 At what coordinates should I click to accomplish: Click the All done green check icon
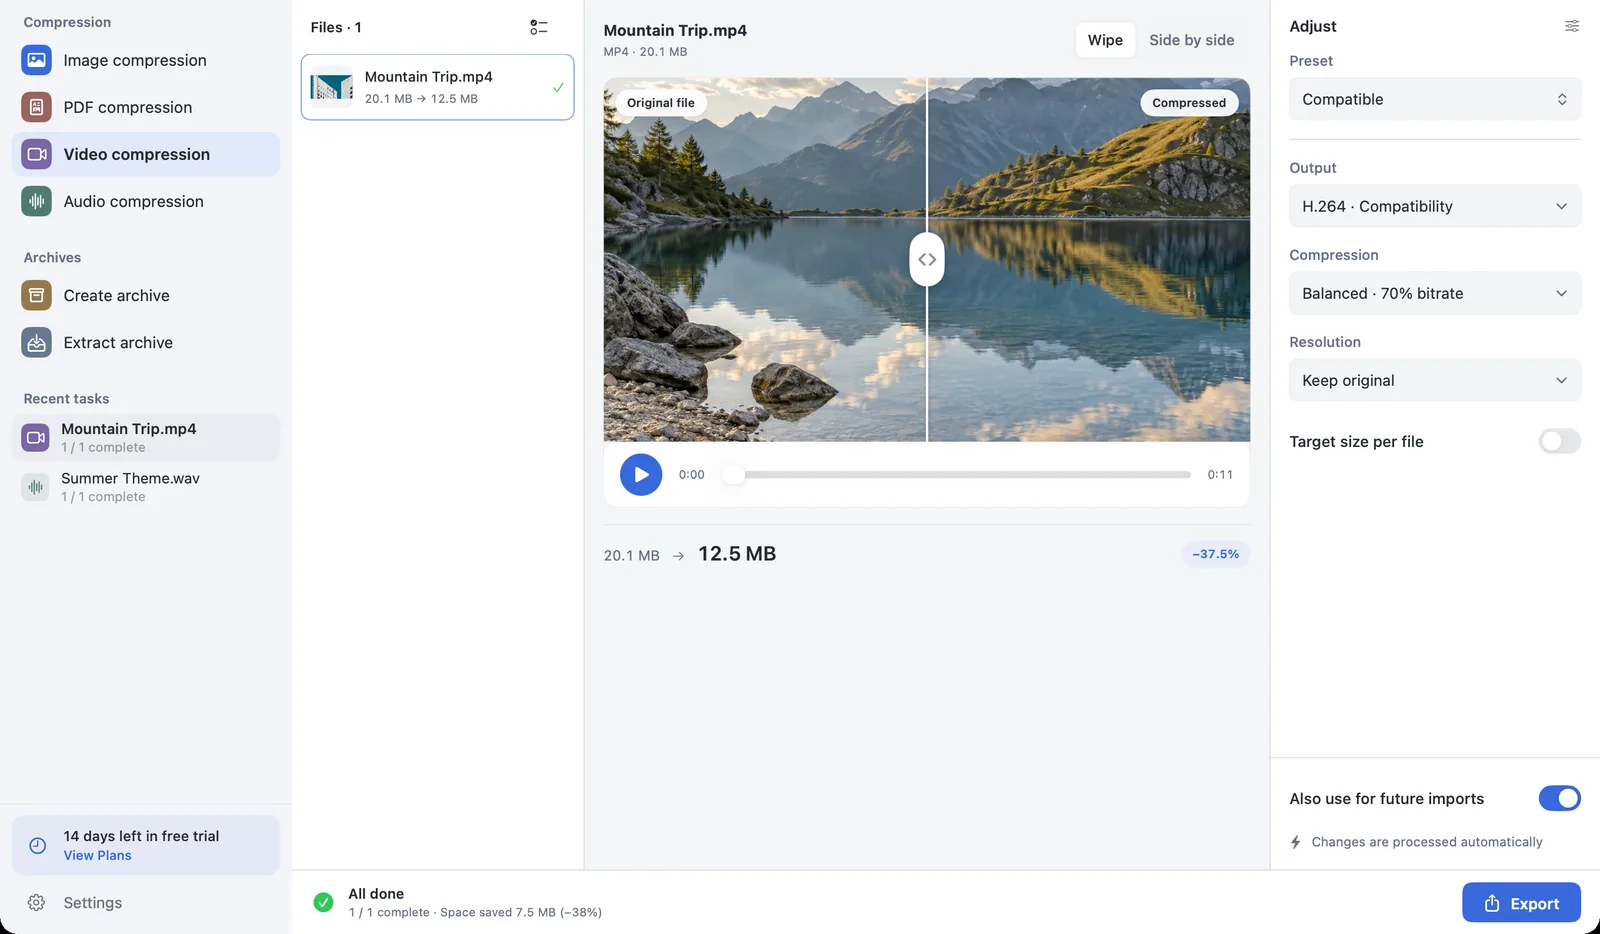pyautogui.click(x=323, y=902)
